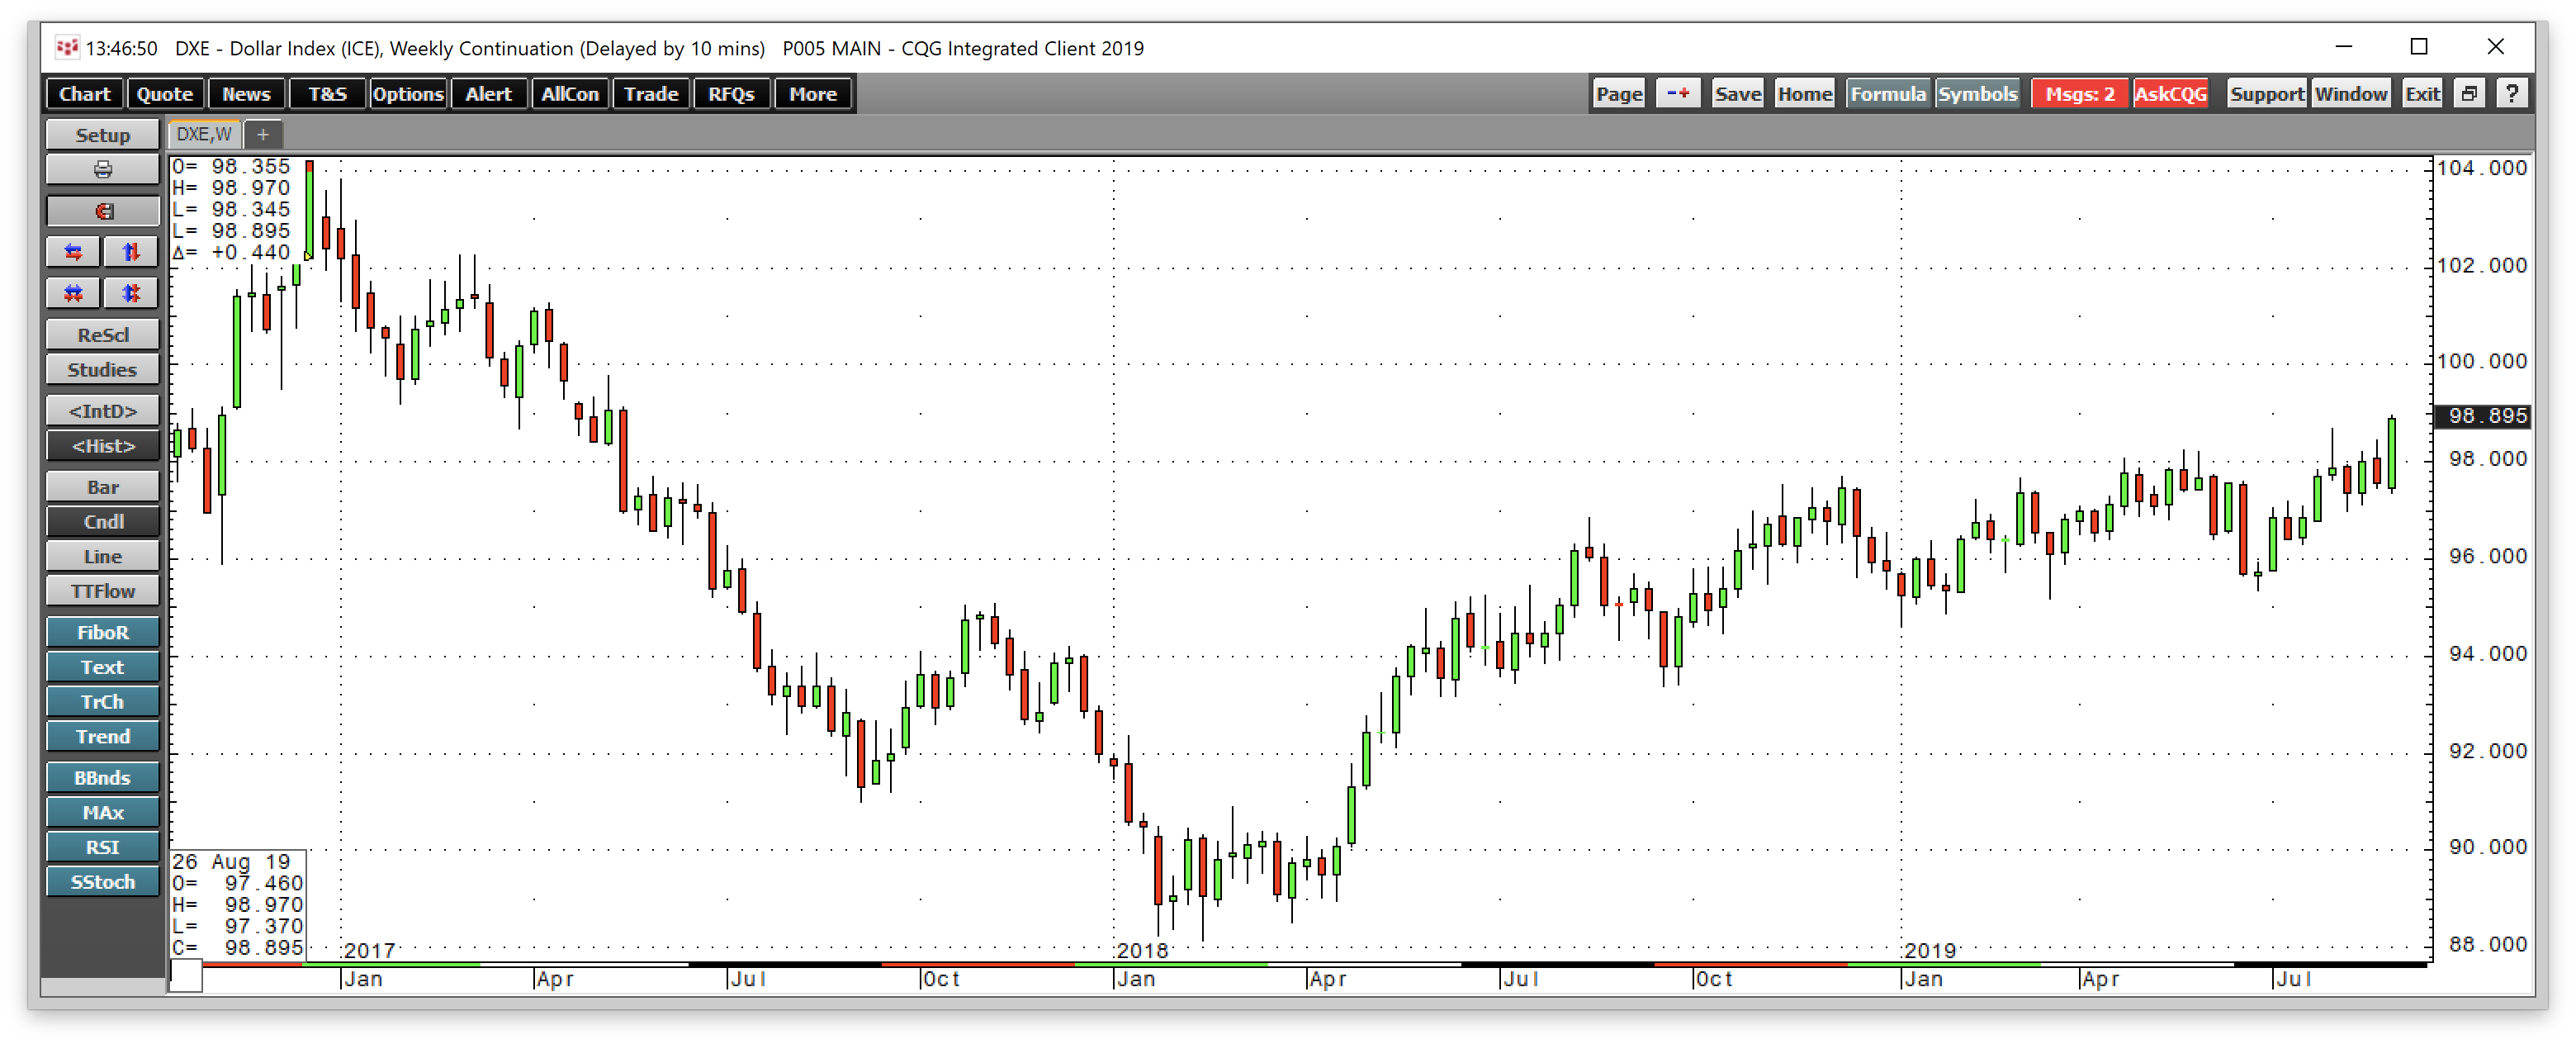Click the Page button
The width and height of the screenshot is (2576, 1044).
(x=1619, y=93)
